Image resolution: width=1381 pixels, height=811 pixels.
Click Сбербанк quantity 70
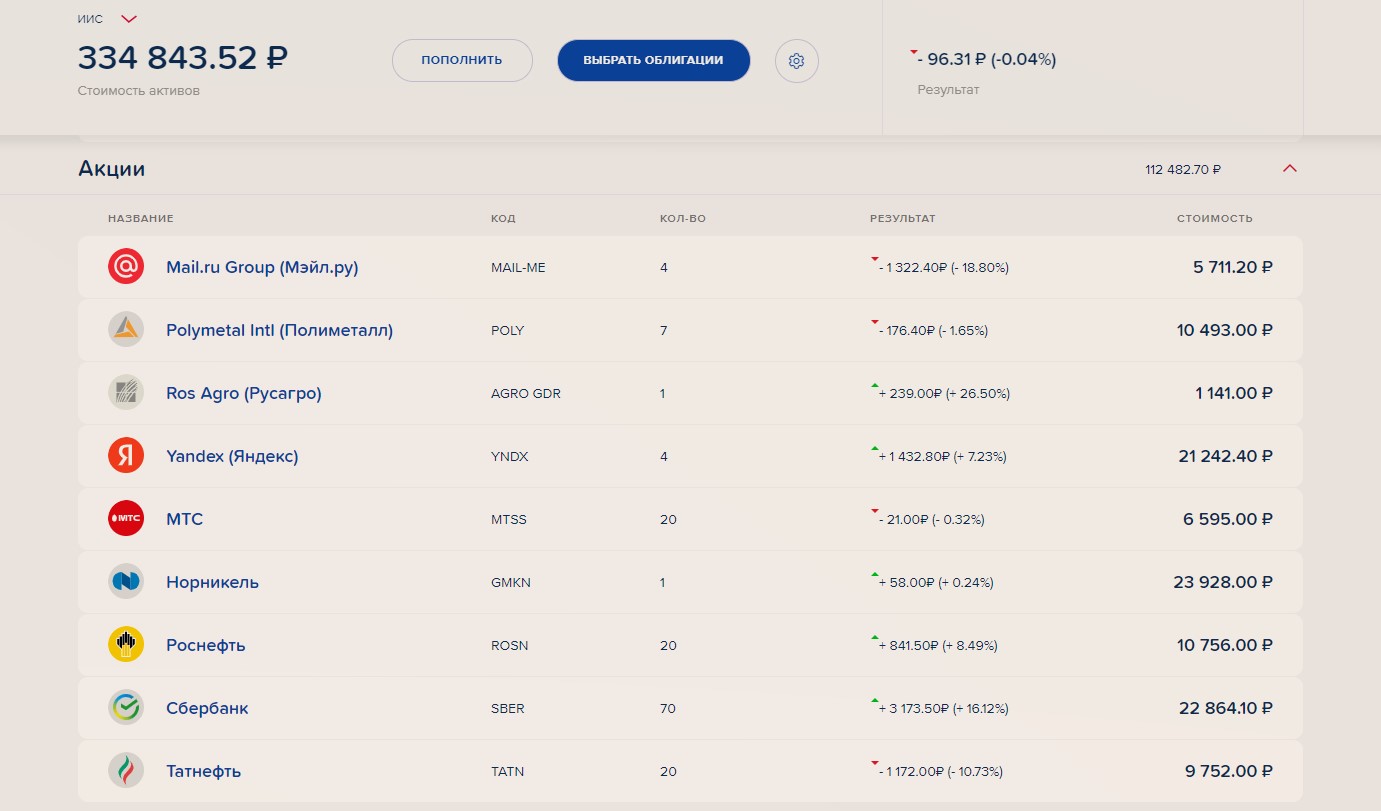(668, 709)
